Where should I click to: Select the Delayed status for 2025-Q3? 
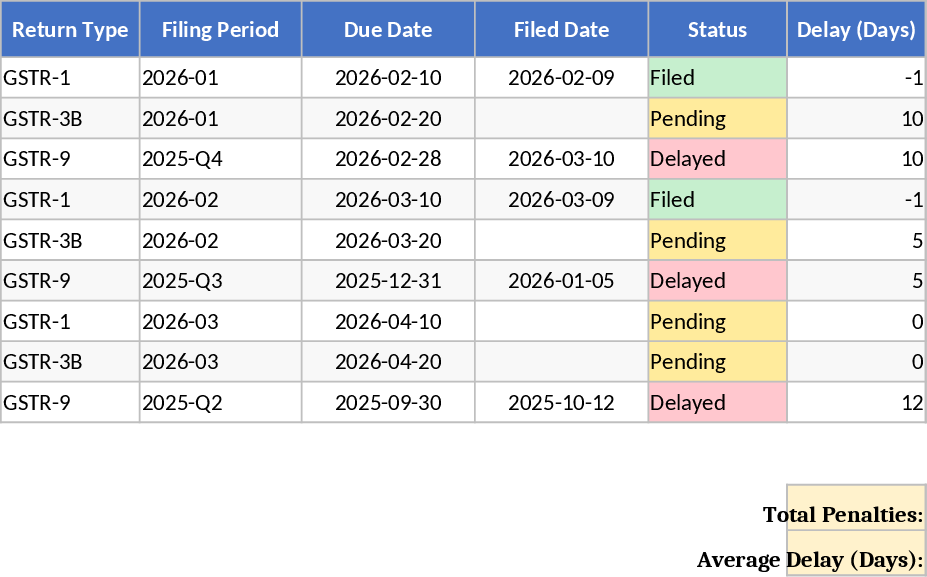717,281
